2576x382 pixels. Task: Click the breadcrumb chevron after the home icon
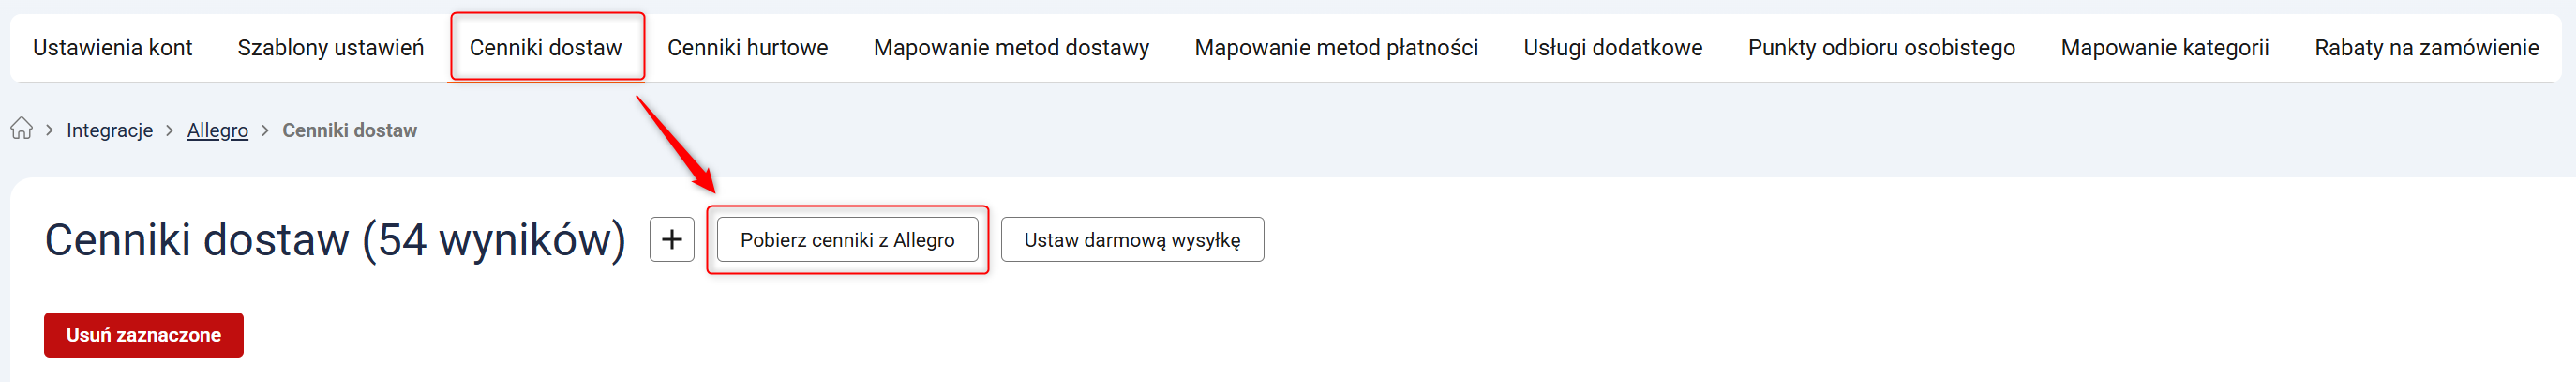click(x=49, y=130)
